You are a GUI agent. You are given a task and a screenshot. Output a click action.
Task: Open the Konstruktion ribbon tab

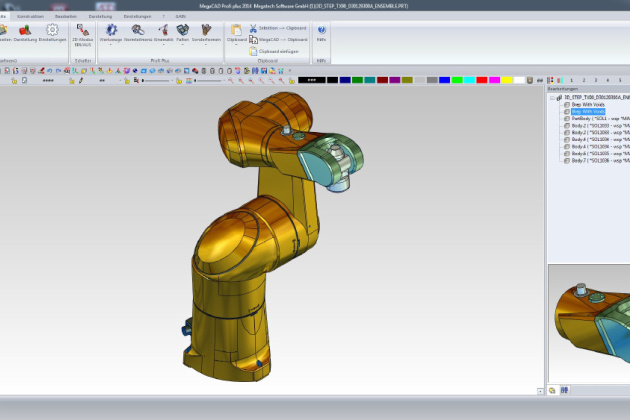[31, 17]
